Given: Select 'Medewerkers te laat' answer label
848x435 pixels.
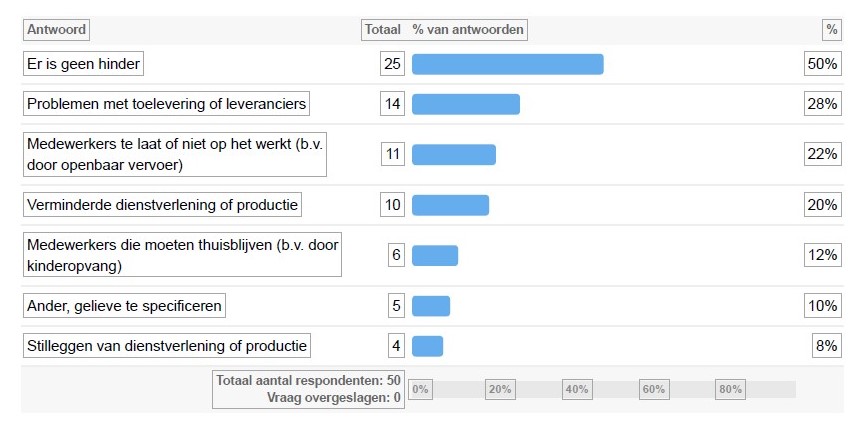Looking at the screenshot, I should coord(175,154).
